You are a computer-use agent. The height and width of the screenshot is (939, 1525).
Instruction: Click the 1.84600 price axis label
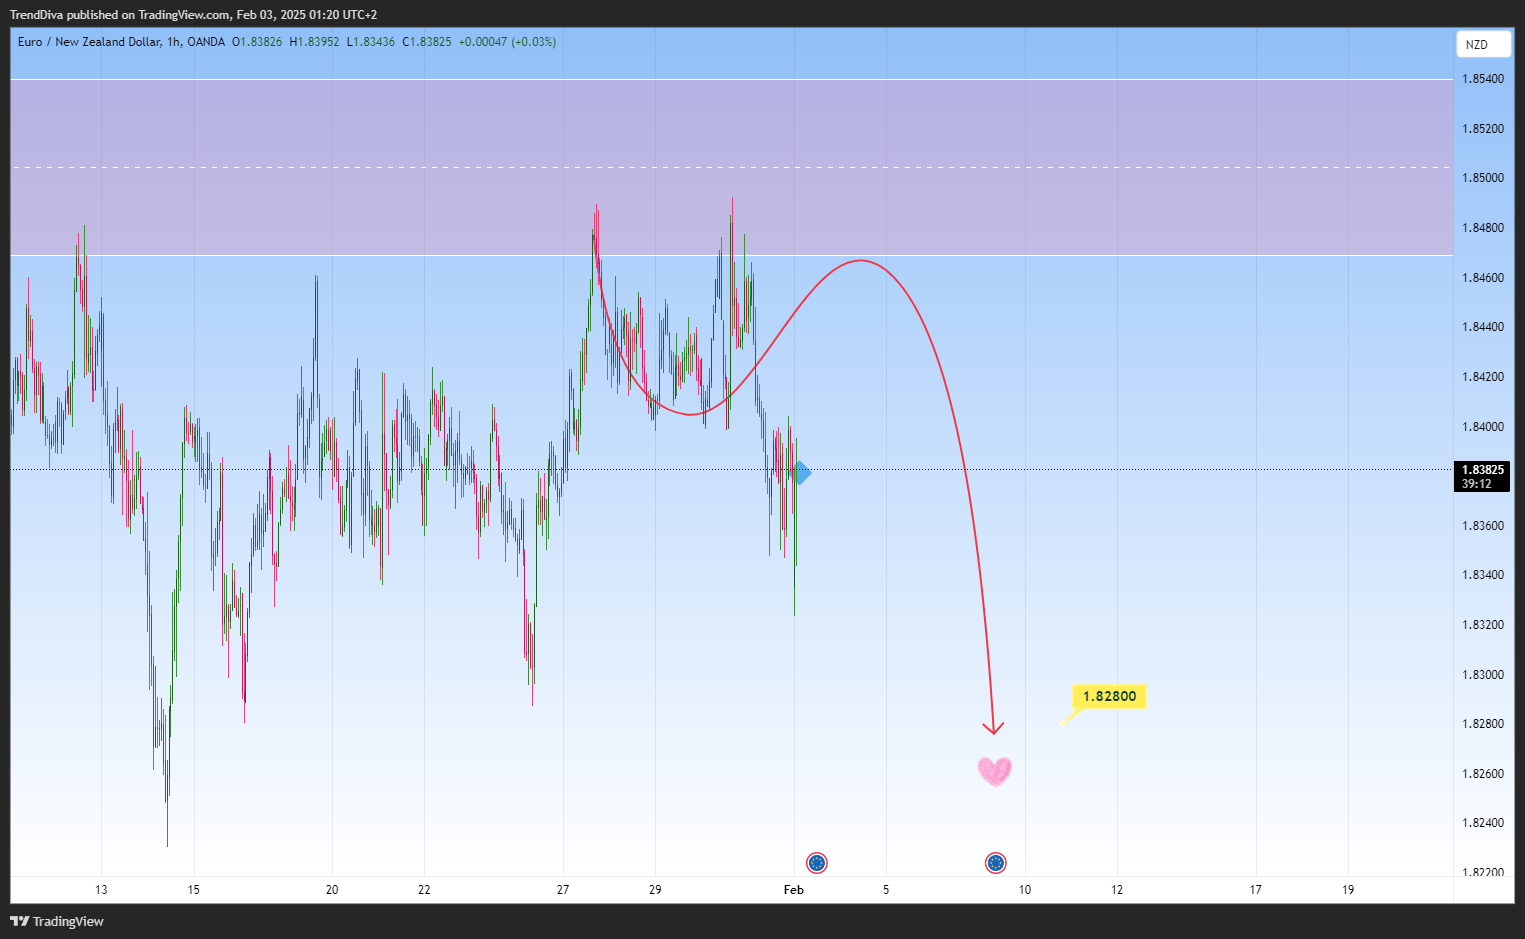[1482, 278]
